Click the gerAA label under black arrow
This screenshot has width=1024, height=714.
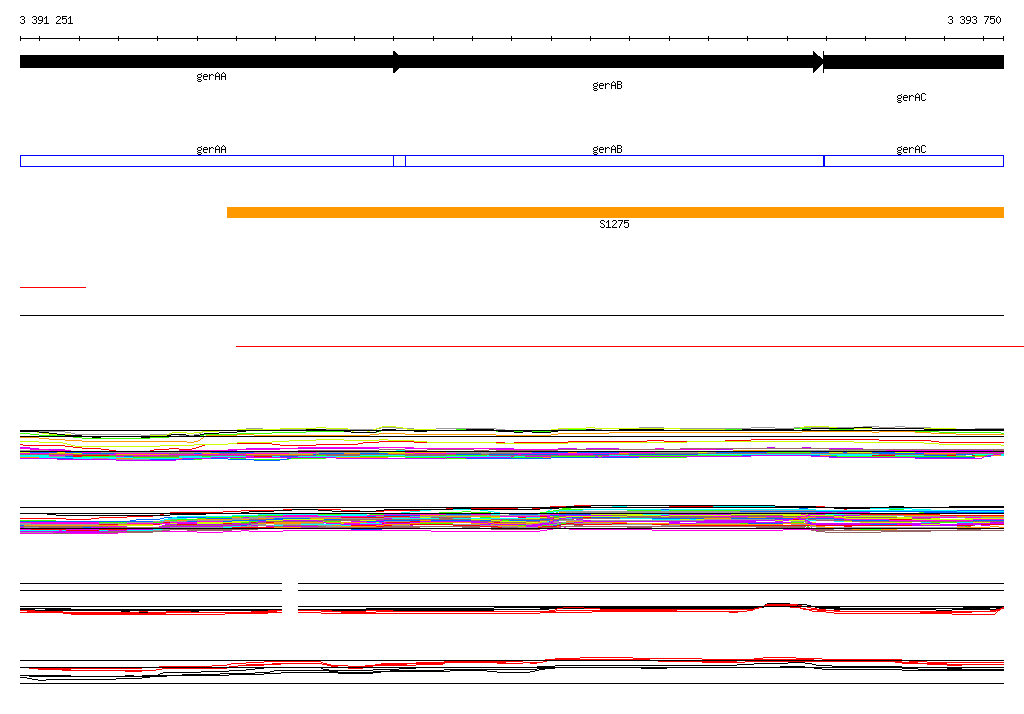coord(212,76)
